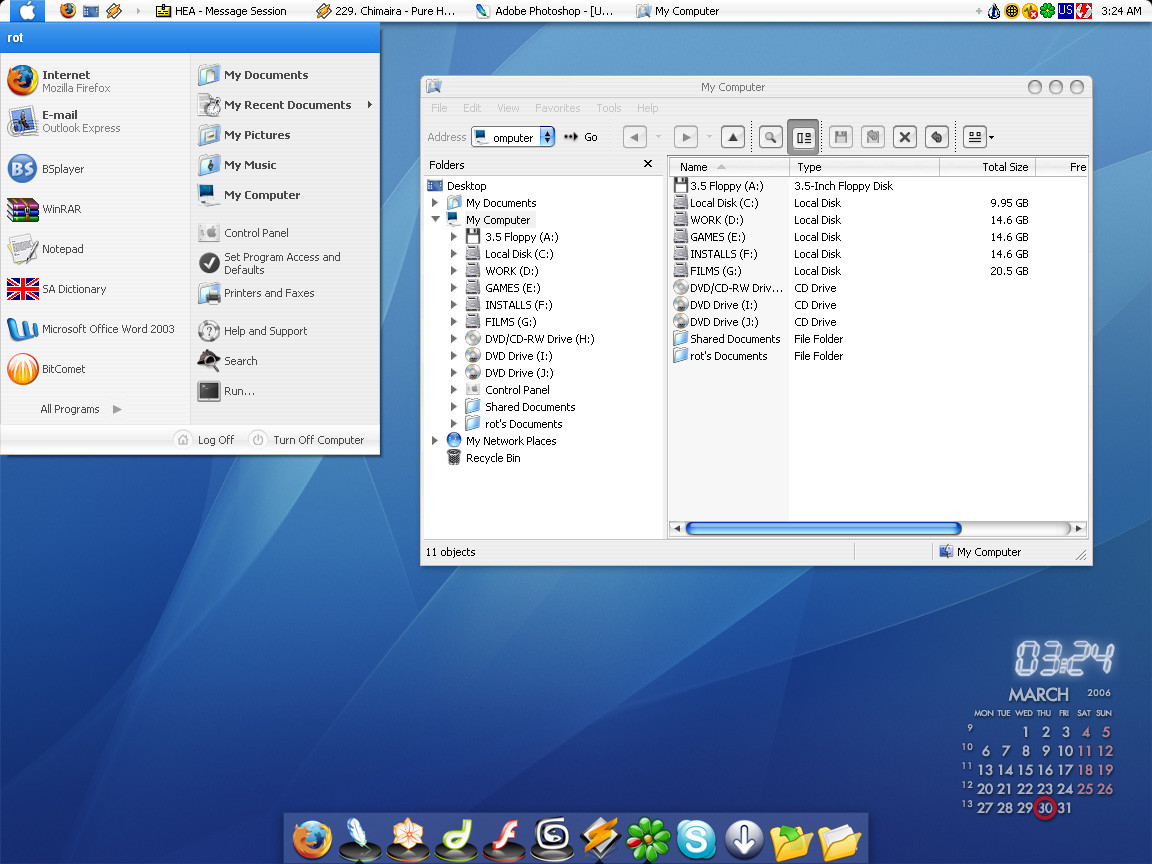The height and width of the screenshot is (864, 1152).
Task: Launch WinRAR from start menu
Action: [44, 209]
